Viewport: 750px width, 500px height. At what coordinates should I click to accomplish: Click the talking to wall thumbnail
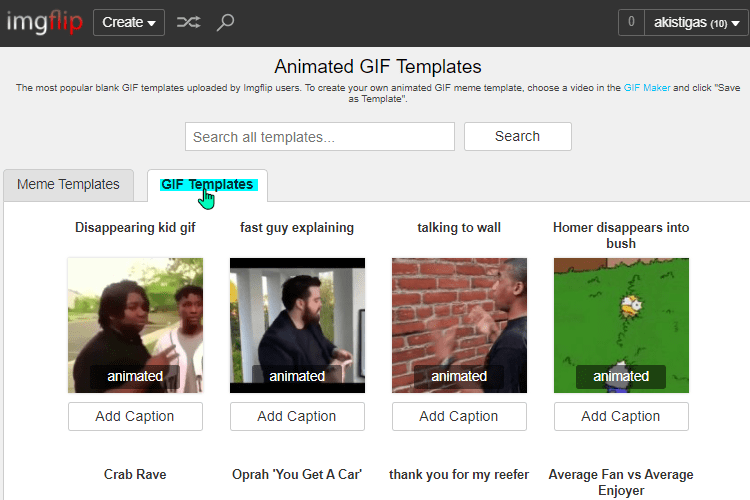pyautogui.click(x=459, y=325)
